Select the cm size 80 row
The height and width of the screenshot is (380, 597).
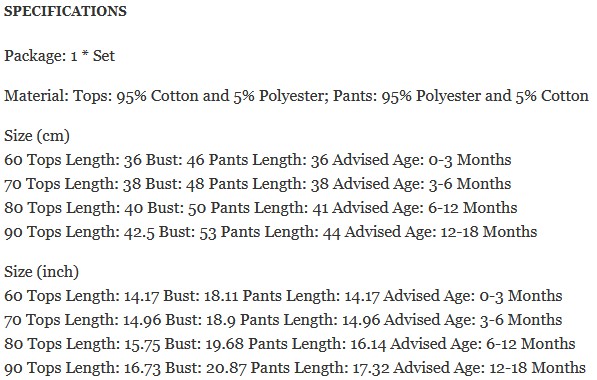point(260,208)
